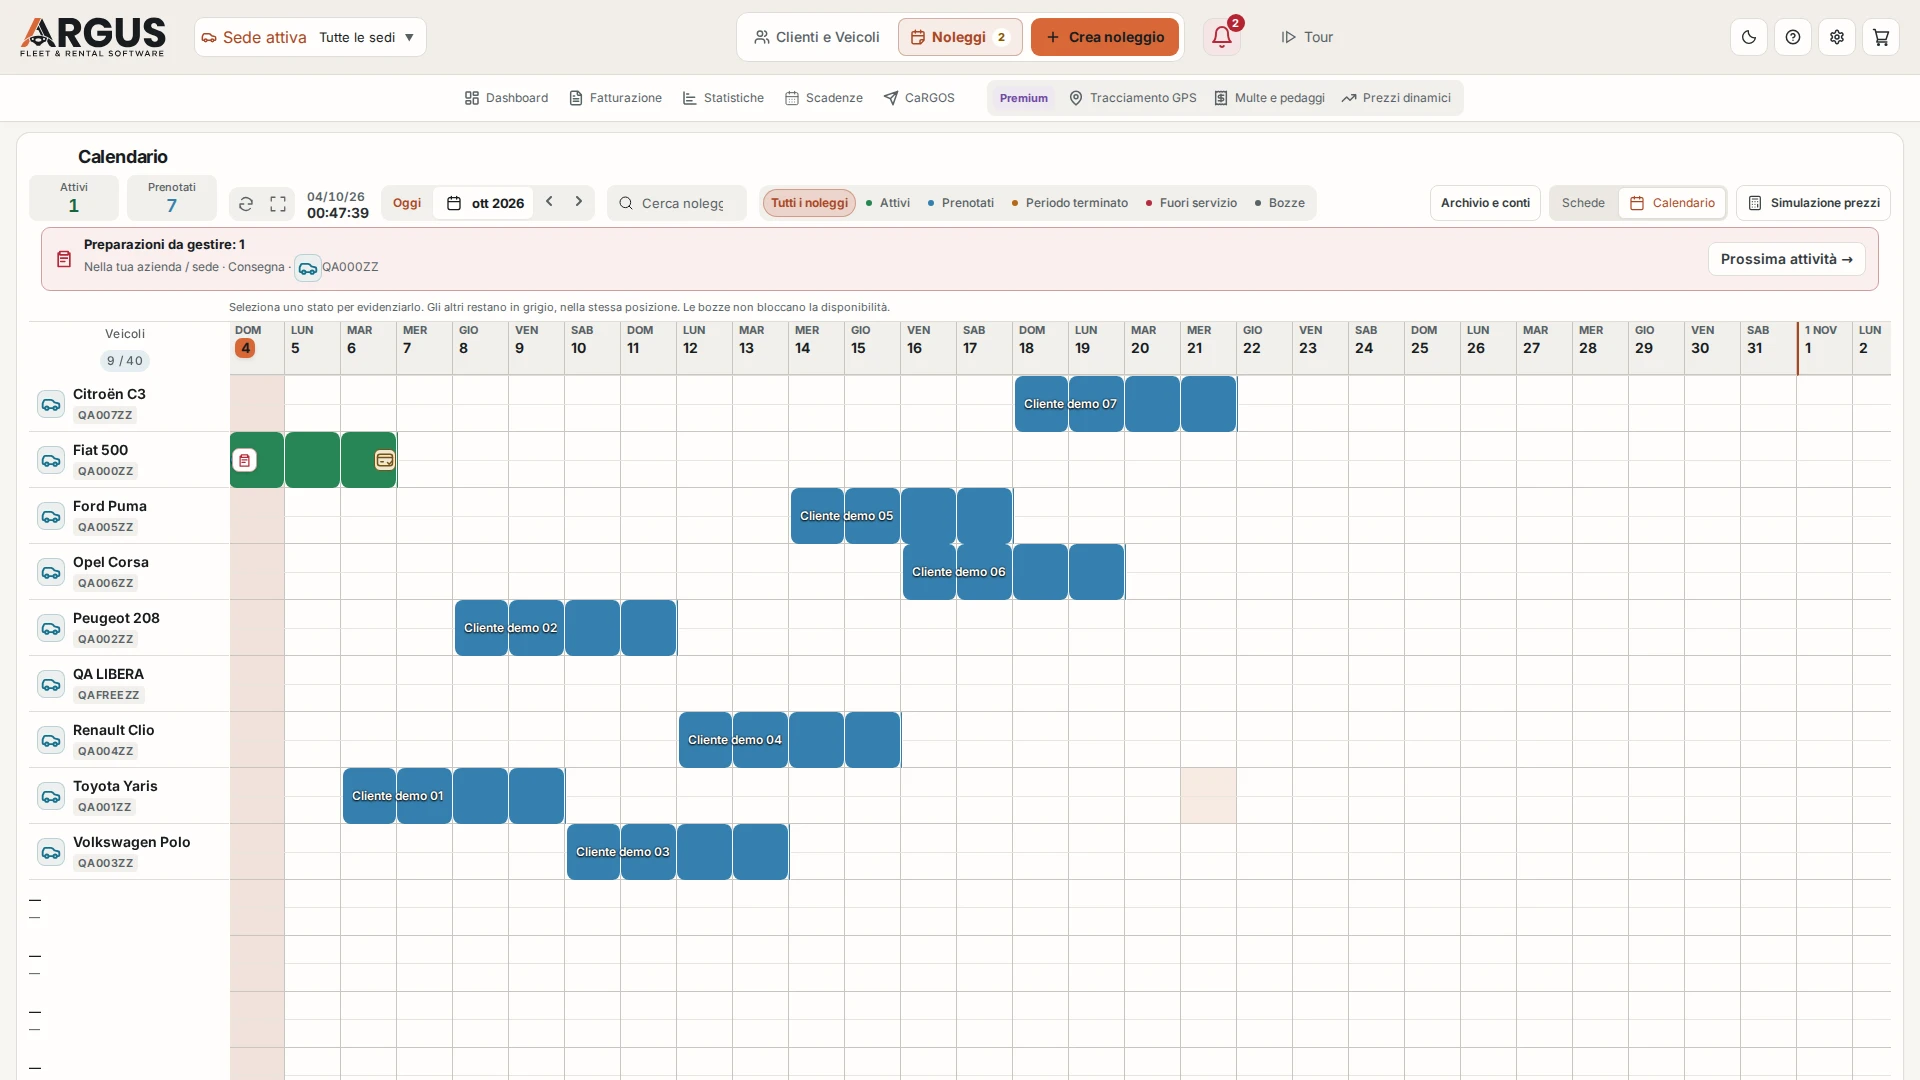The height and width of the screenshot is (1080, 1920).
Task: Click the car icon beside Citroën C3
Action: tap(51, 404)
